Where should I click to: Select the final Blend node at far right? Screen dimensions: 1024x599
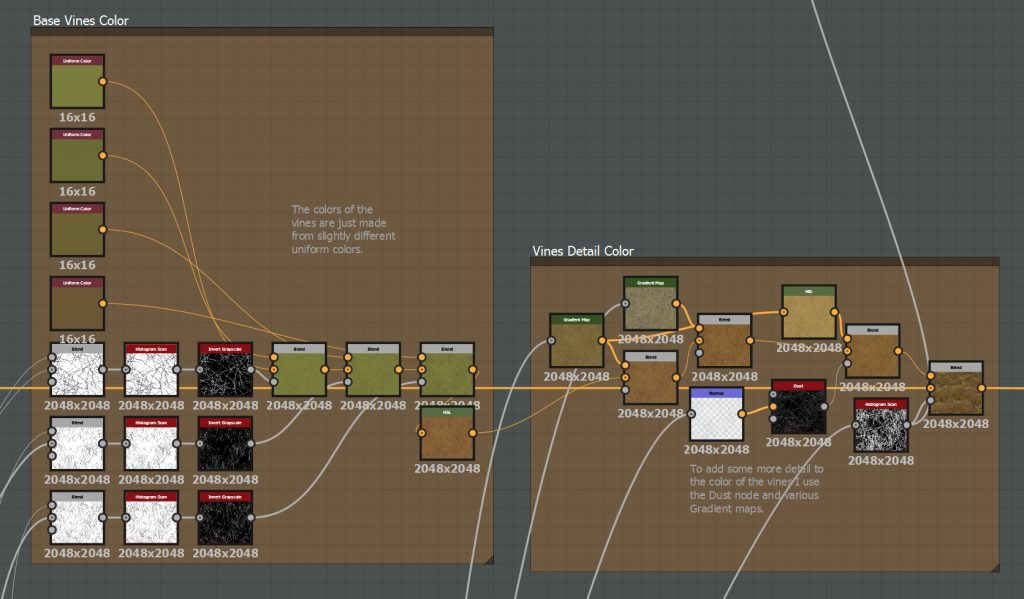tap(955, 388)
